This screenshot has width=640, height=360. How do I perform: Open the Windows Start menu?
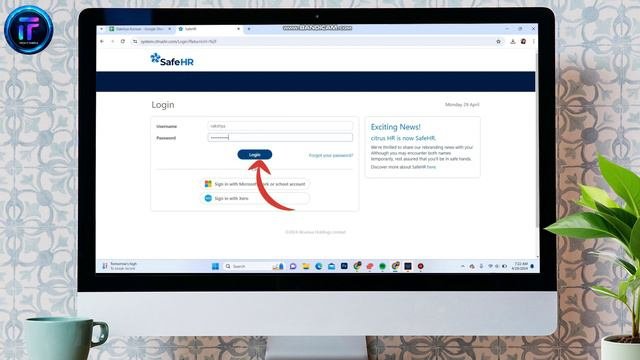pos(216,267)
